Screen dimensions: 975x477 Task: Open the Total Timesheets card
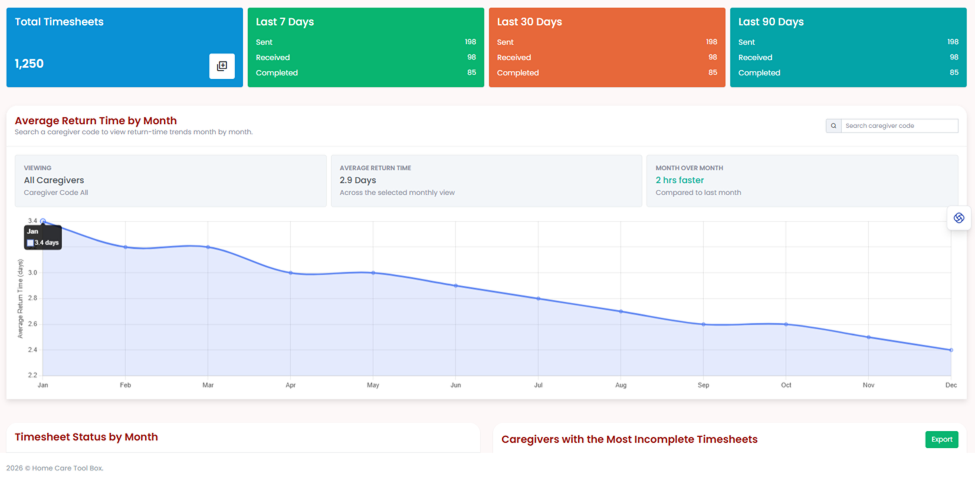click(x=124, y=47)
